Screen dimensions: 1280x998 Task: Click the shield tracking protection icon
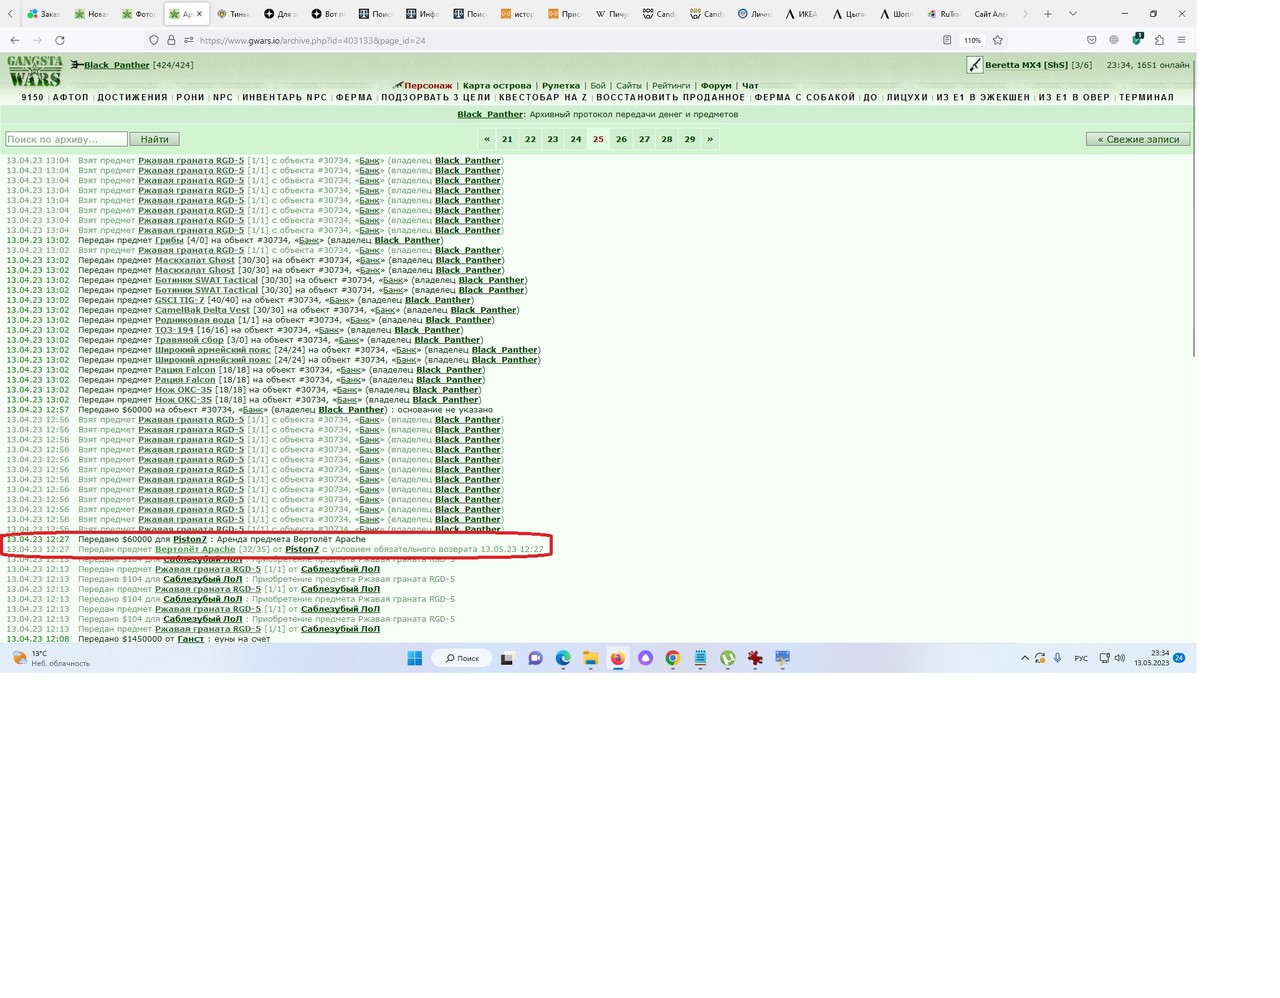(x=153, y=40)
